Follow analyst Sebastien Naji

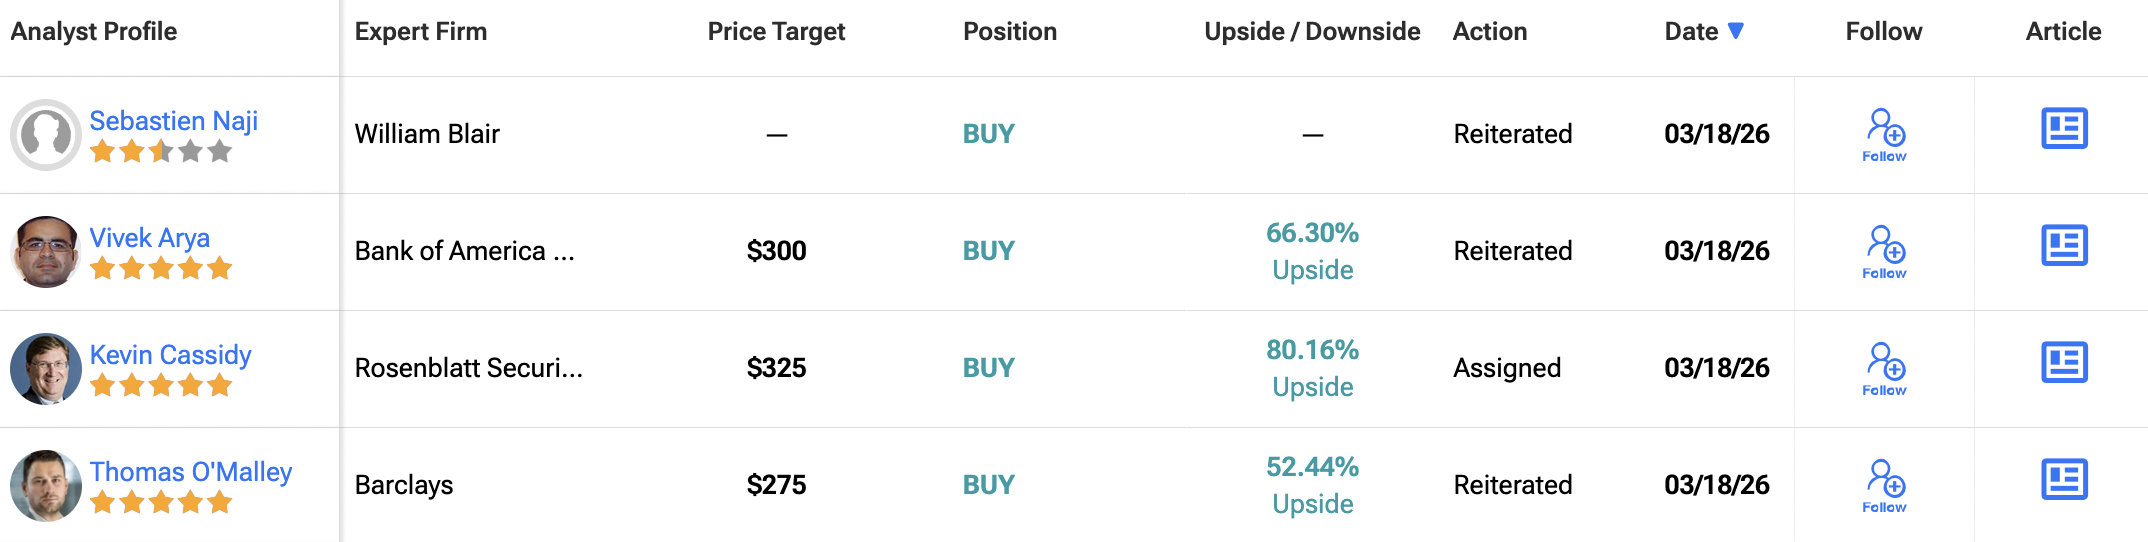pyautogui.click(x=1885, y=134)
